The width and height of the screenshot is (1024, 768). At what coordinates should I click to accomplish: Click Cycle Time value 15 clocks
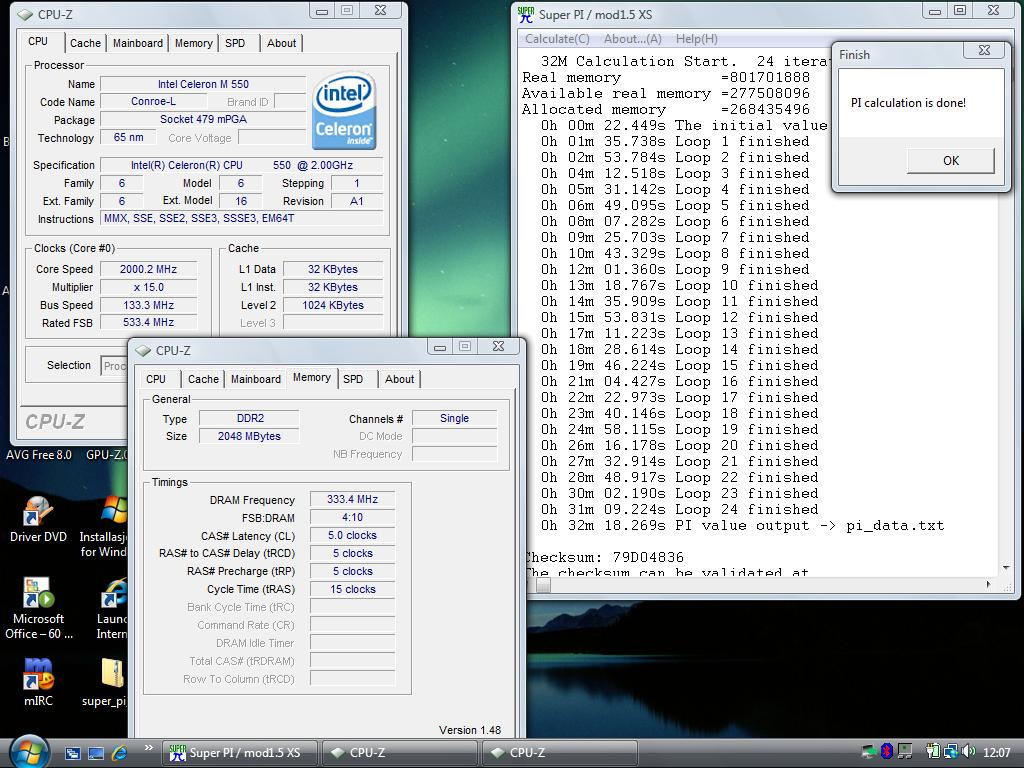point(352,589)
